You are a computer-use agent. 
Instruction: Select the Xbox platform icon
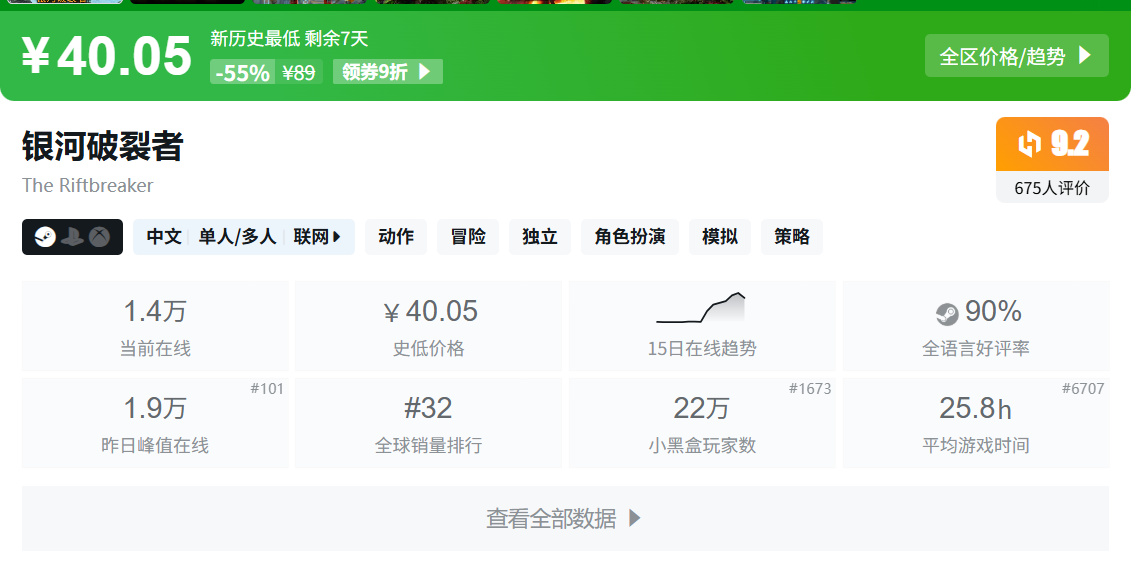tap(99, 237)
